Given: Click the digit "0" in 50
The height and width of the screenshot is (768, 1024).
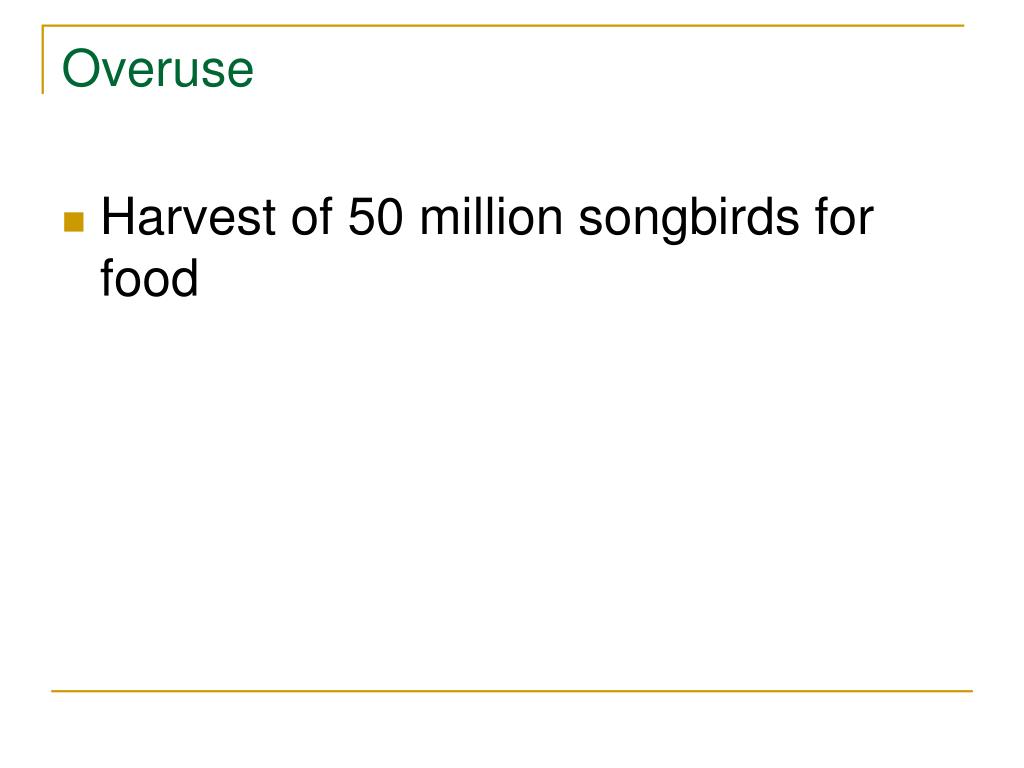Looking at the screenshot, I should 389,218.
